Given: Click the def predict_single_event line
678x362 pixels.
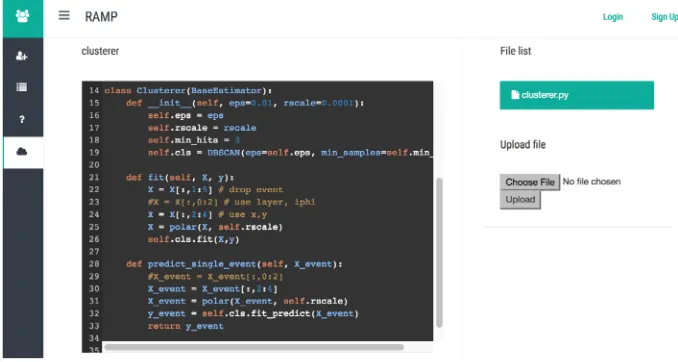Looking at the screenshot, I should point(234,264).
